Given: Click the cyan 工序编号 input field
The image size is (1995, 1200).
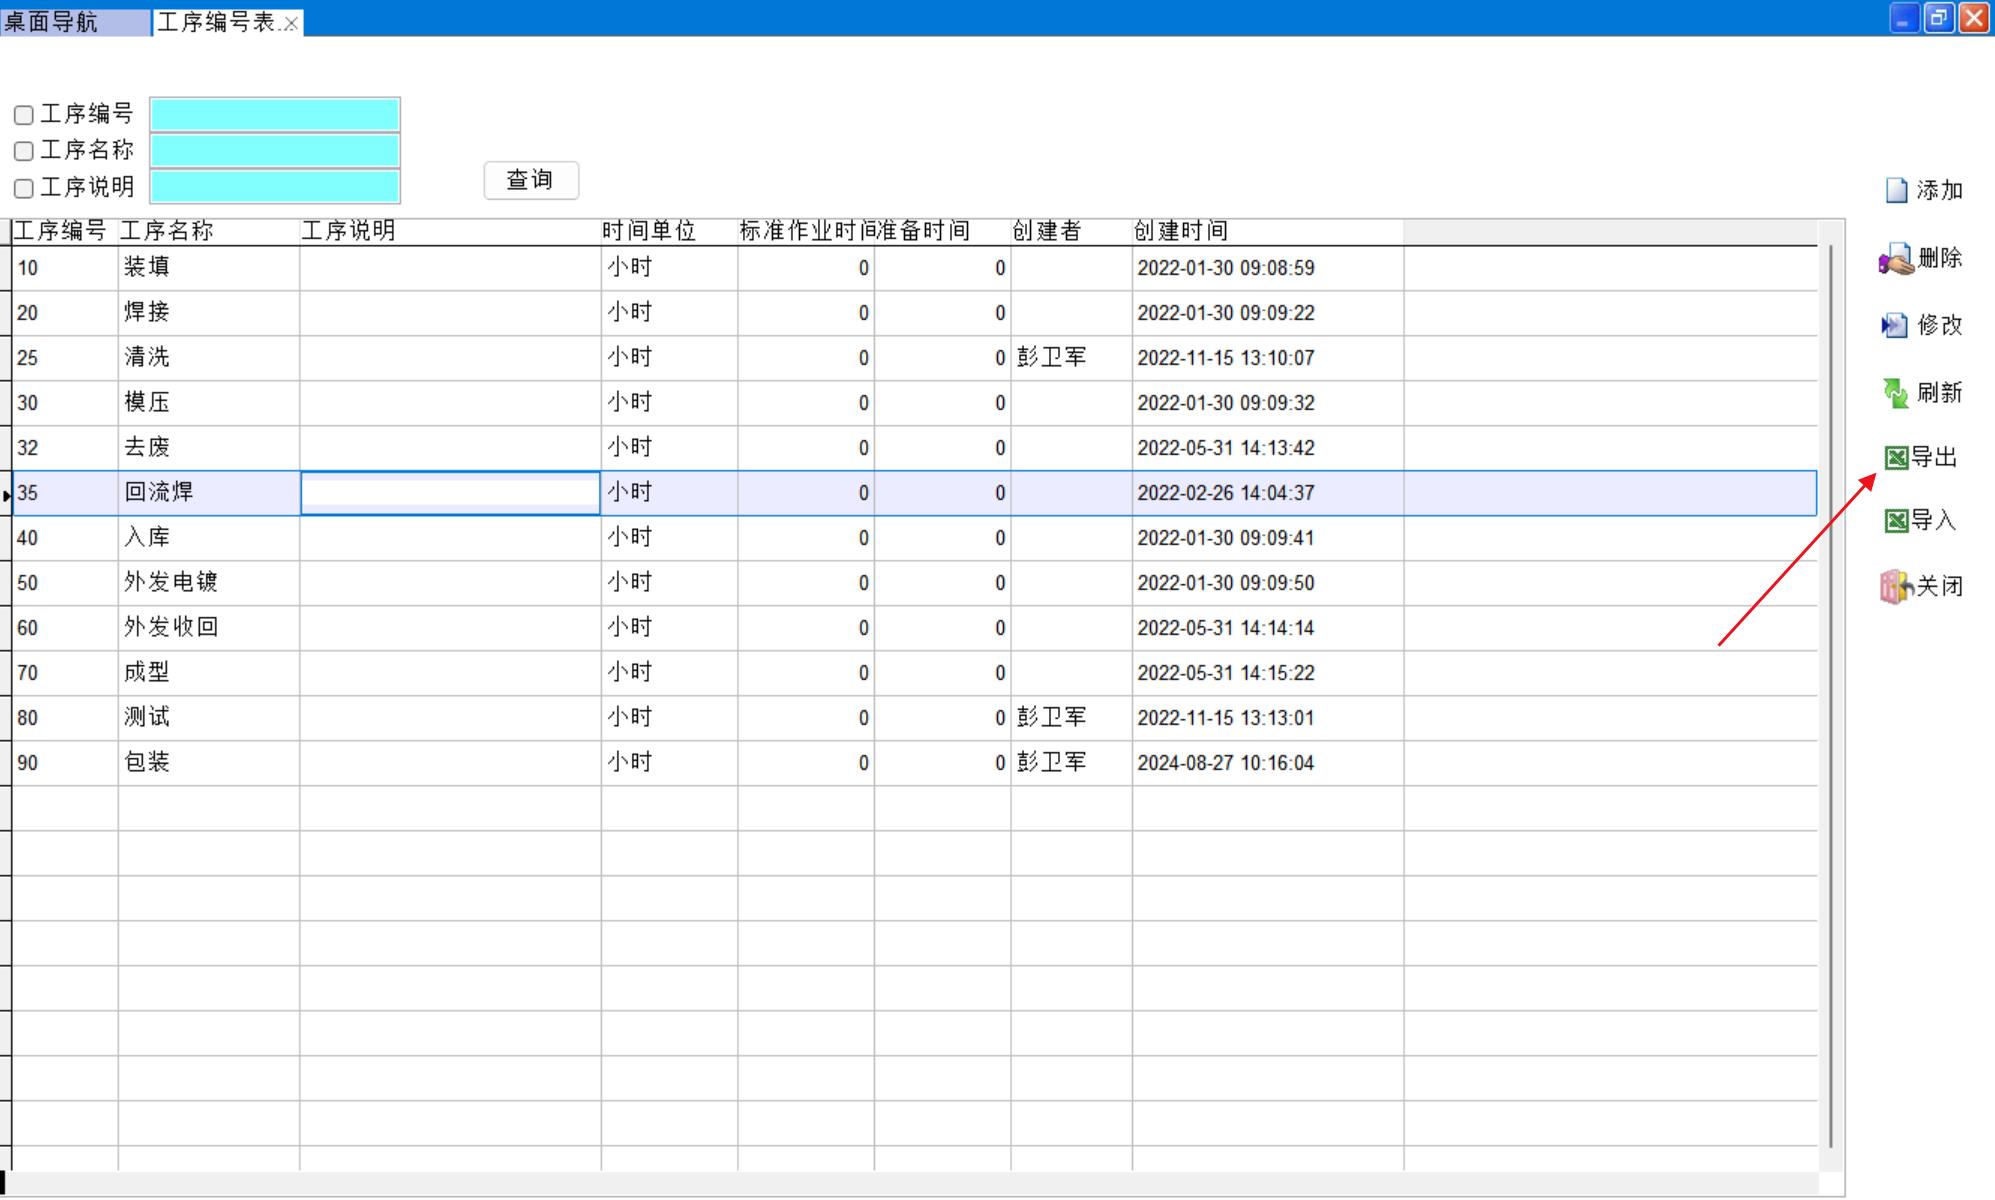Looking at the screenshot, I should pyautogui.click(x=275, y=115).
